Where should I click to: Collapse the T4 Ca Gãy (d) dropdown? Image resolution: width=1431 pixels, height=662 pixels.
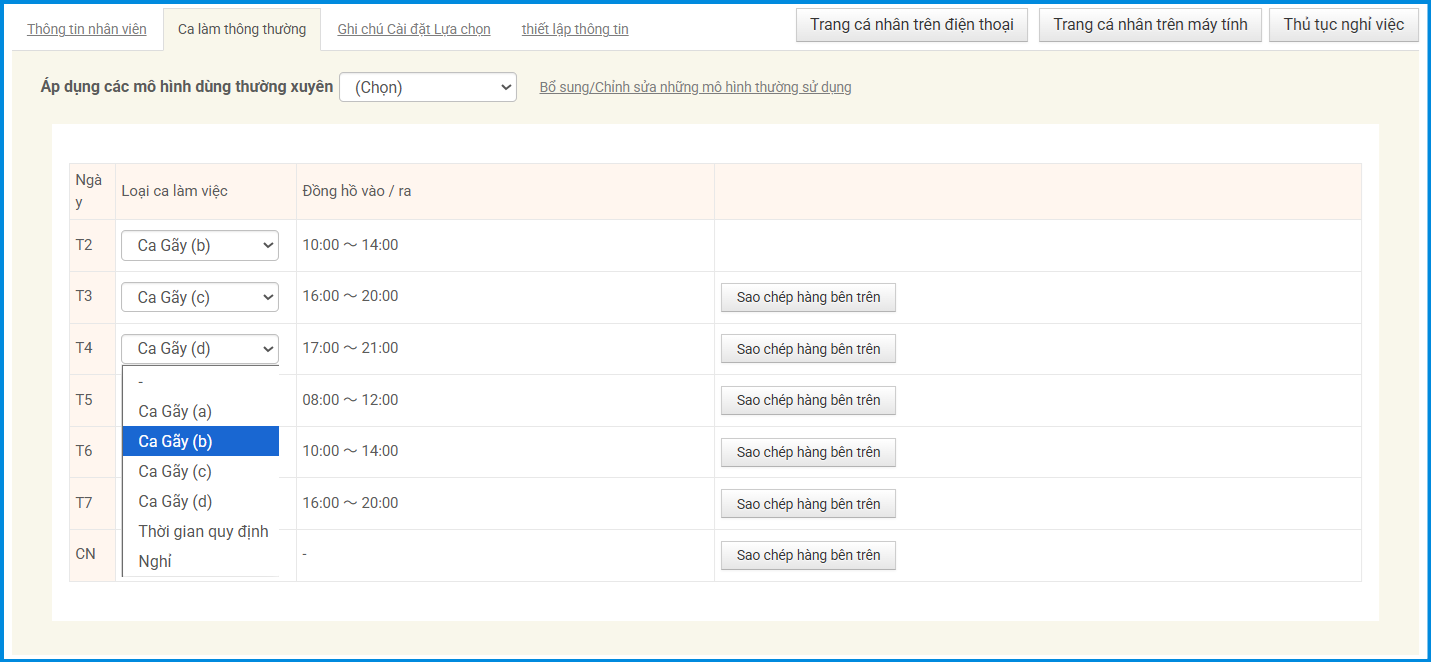tap(200, 349)
